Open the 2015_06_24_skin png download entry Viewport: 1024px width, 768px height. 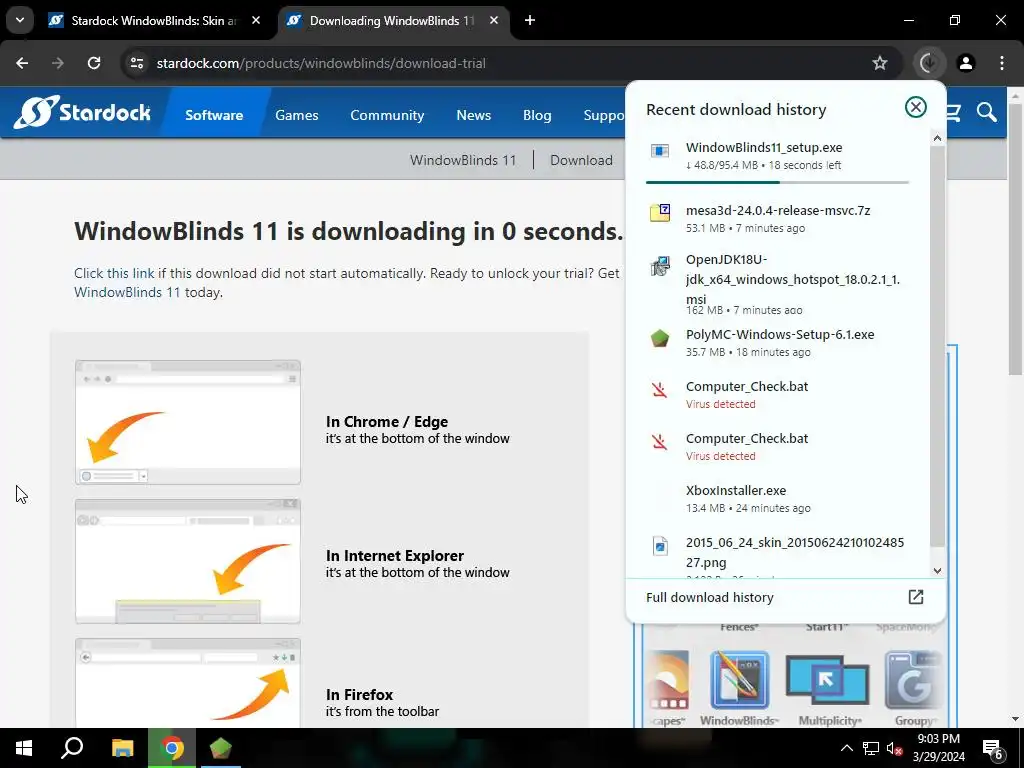777,554
